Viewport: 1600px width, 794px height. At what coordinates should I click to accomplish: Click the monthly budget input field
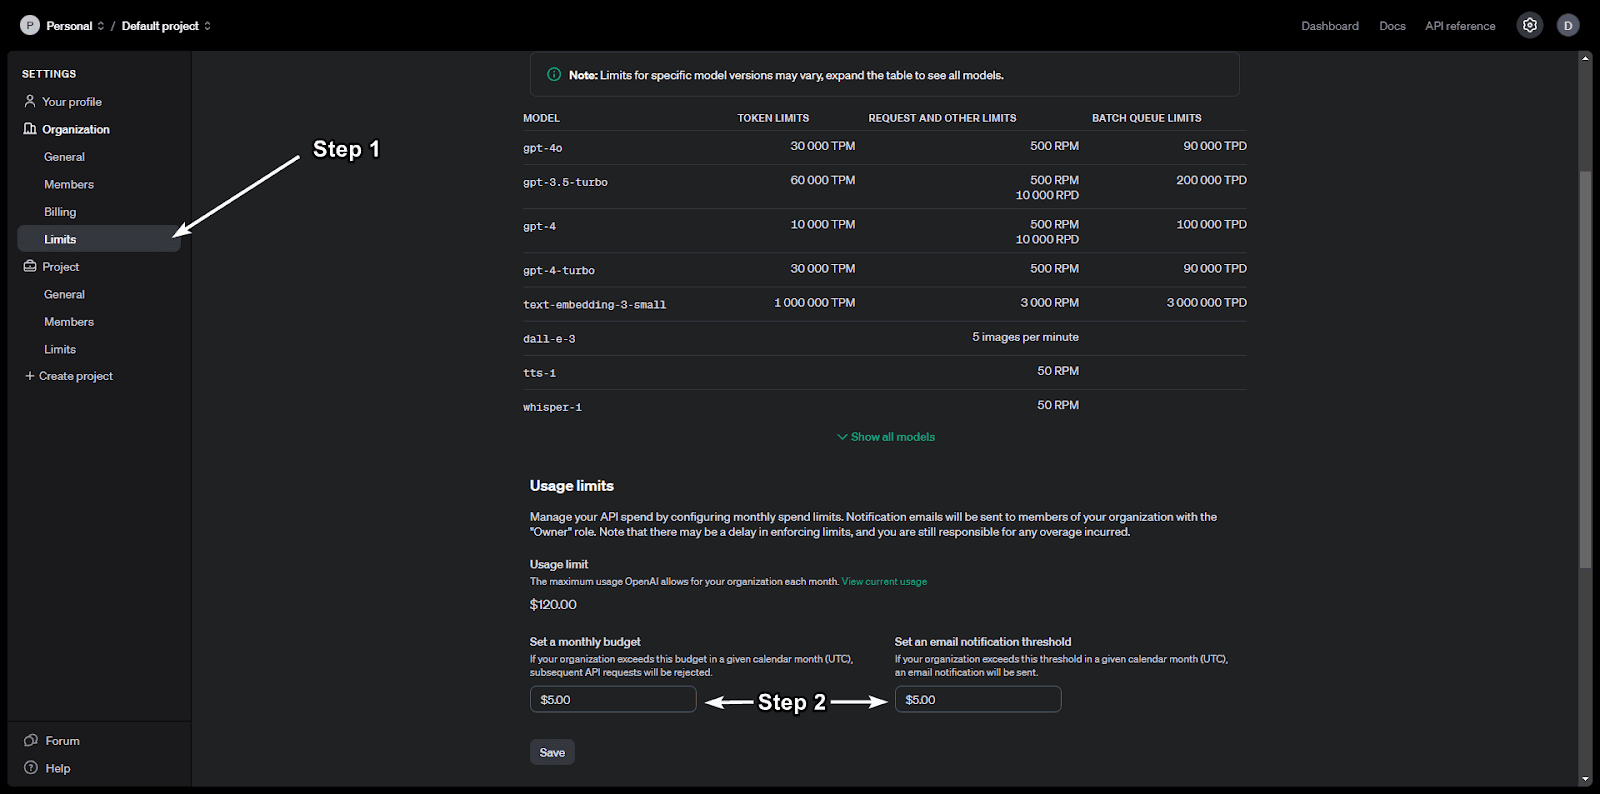(613, 700)
